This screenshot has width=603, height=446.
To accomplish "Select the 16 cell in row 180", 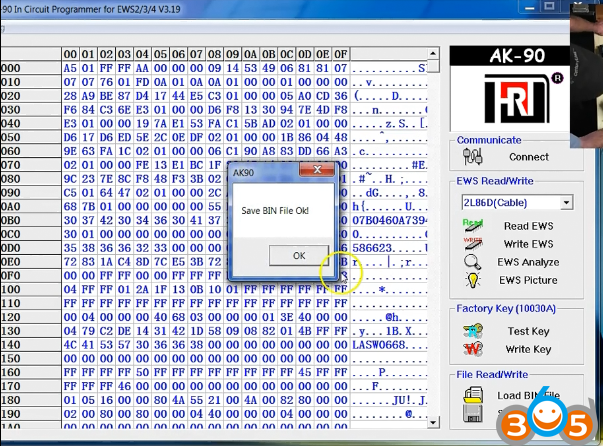I will (x=106, y=400).
